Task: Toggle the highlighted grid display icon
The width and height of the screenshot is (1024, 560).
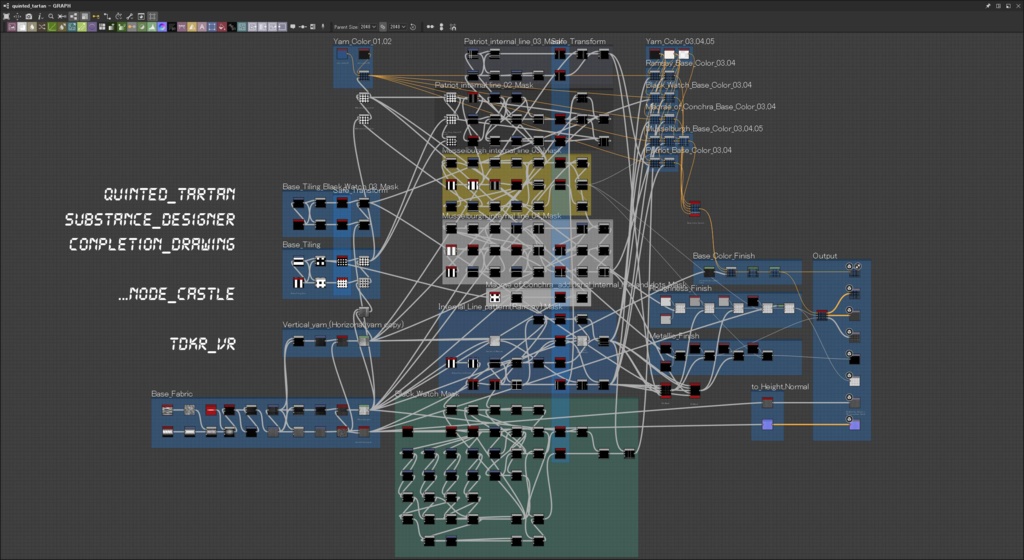Action: [x=85, y=16]
